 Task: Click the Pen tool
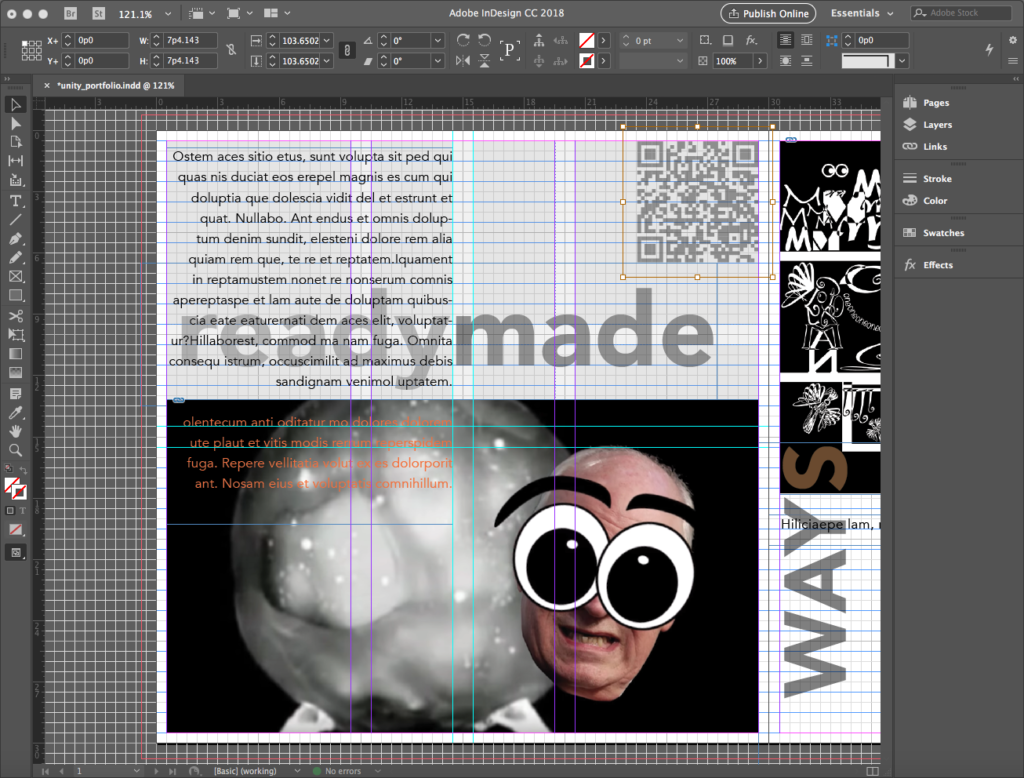[16, 239]
